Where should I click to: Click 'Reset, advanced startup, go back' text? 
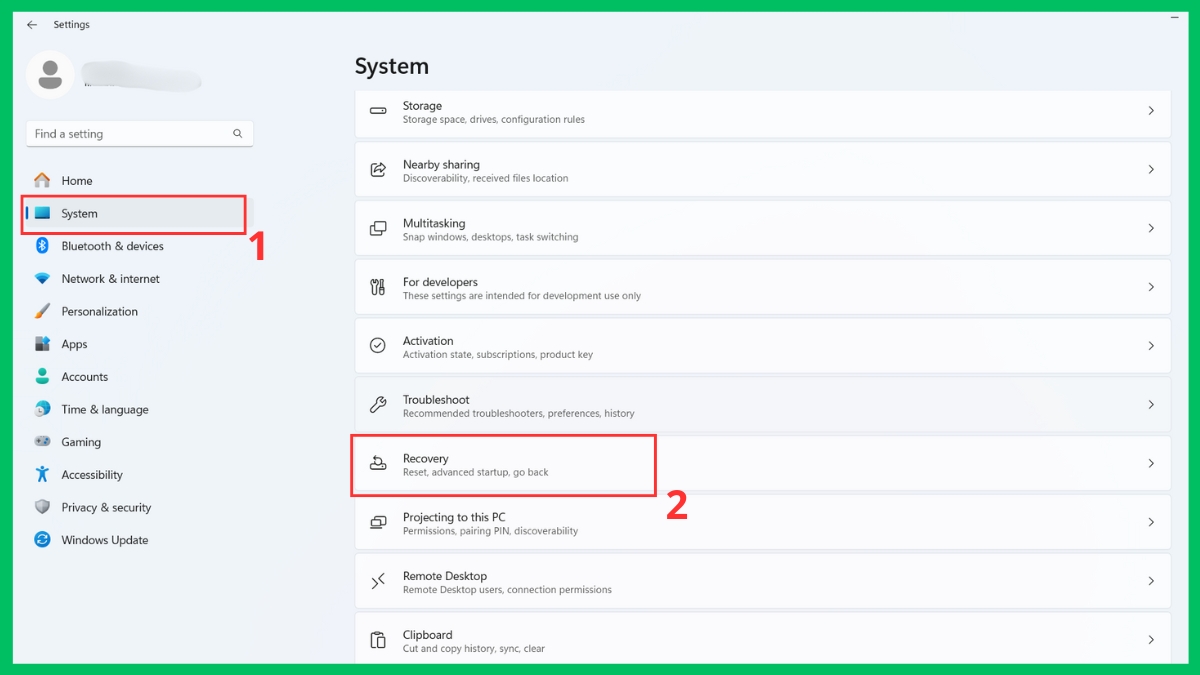tap(476, 473)
